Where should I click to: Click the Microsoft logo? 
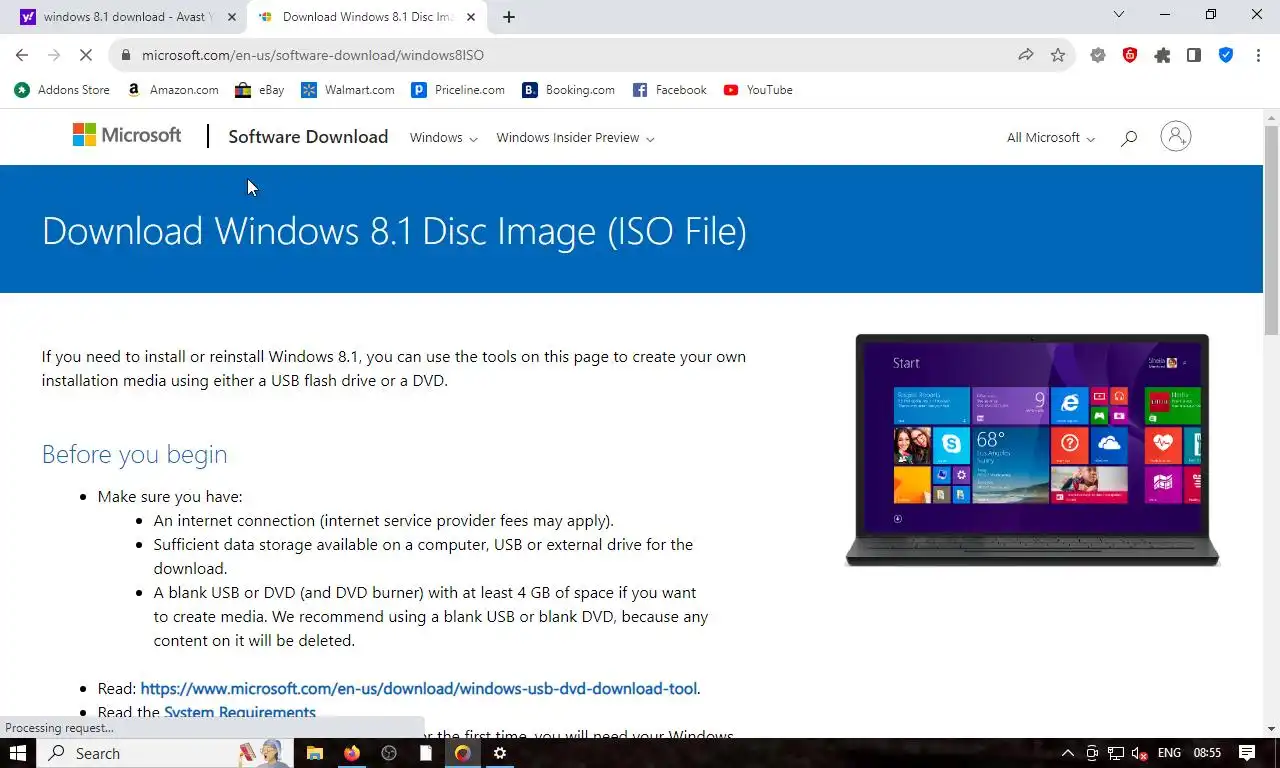pyautogui.click(x=127, y=135)
